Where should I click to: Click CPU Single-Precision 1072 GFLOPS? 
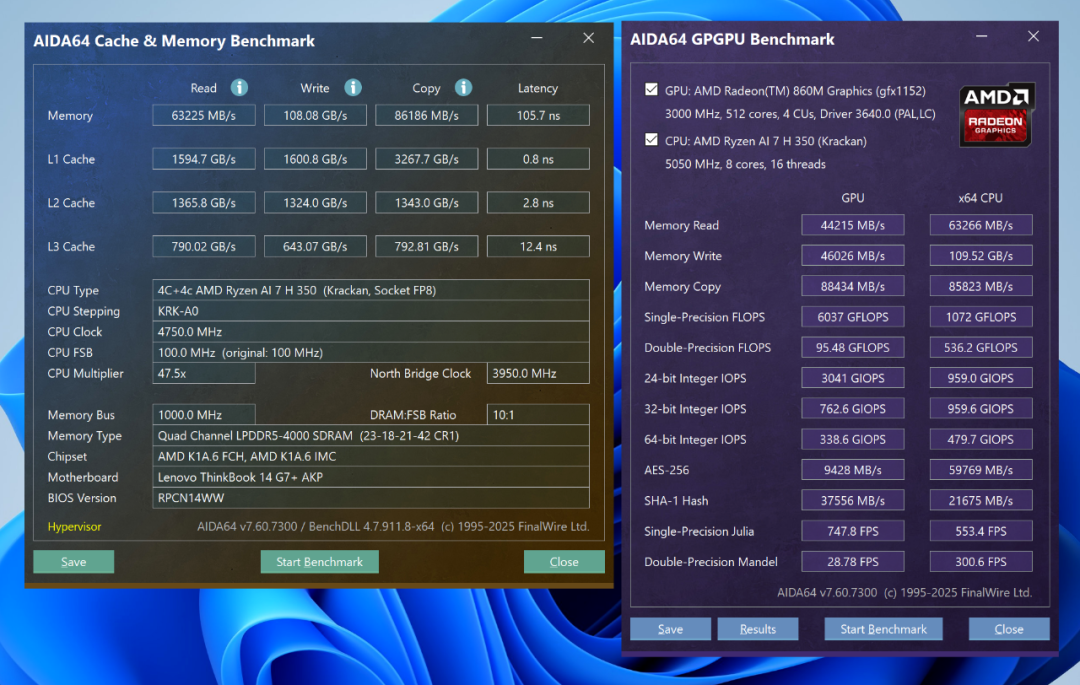pyautogui.click(x=981, y=317)
